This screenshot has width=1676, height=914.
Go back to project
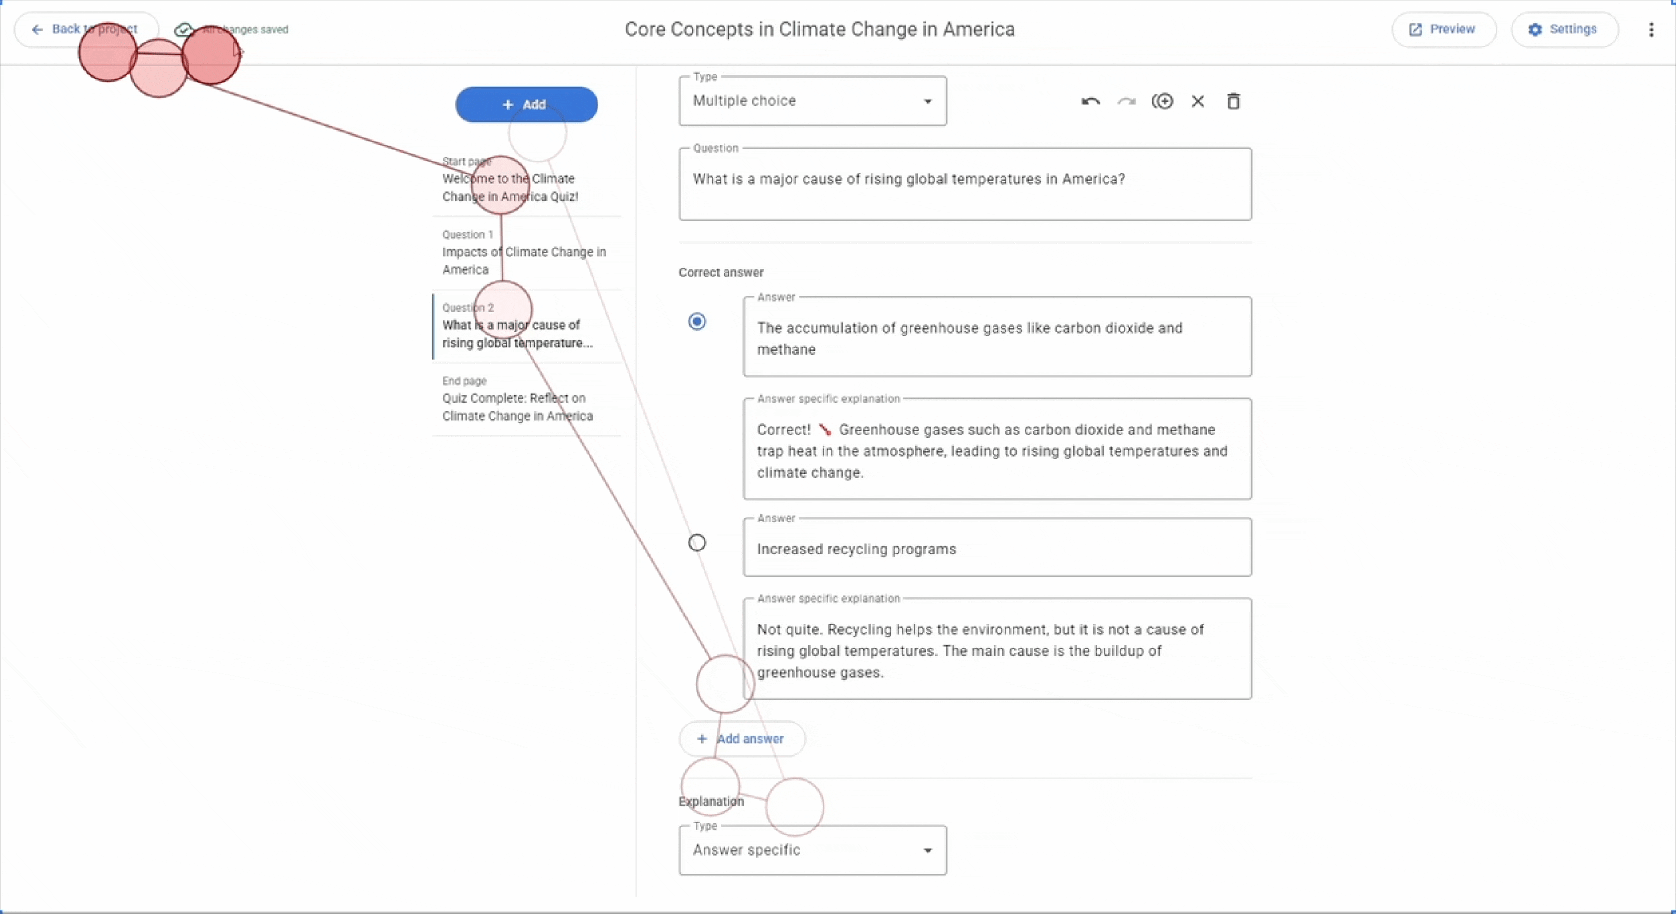86,30
